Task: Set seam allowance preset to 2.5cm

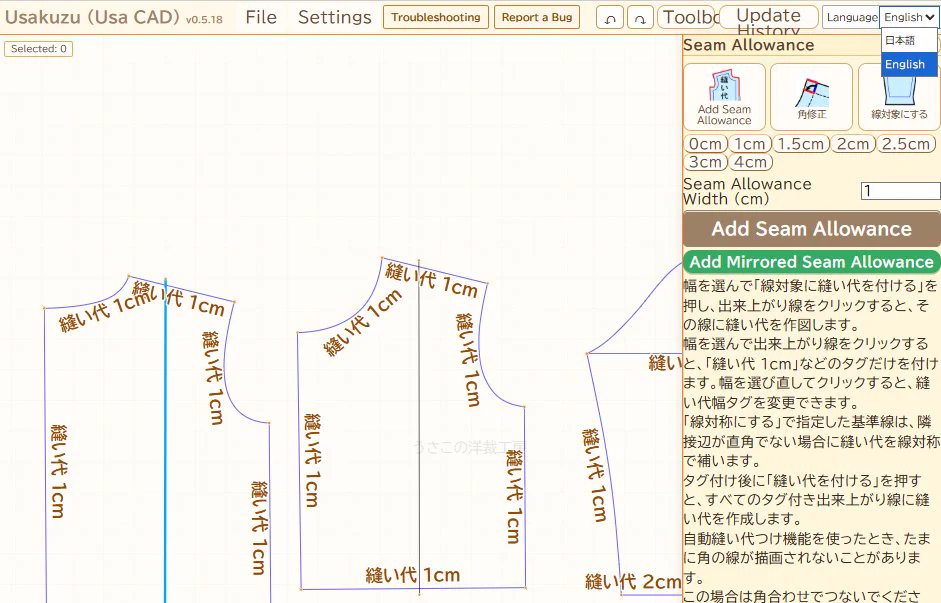Action: [906, 144]
